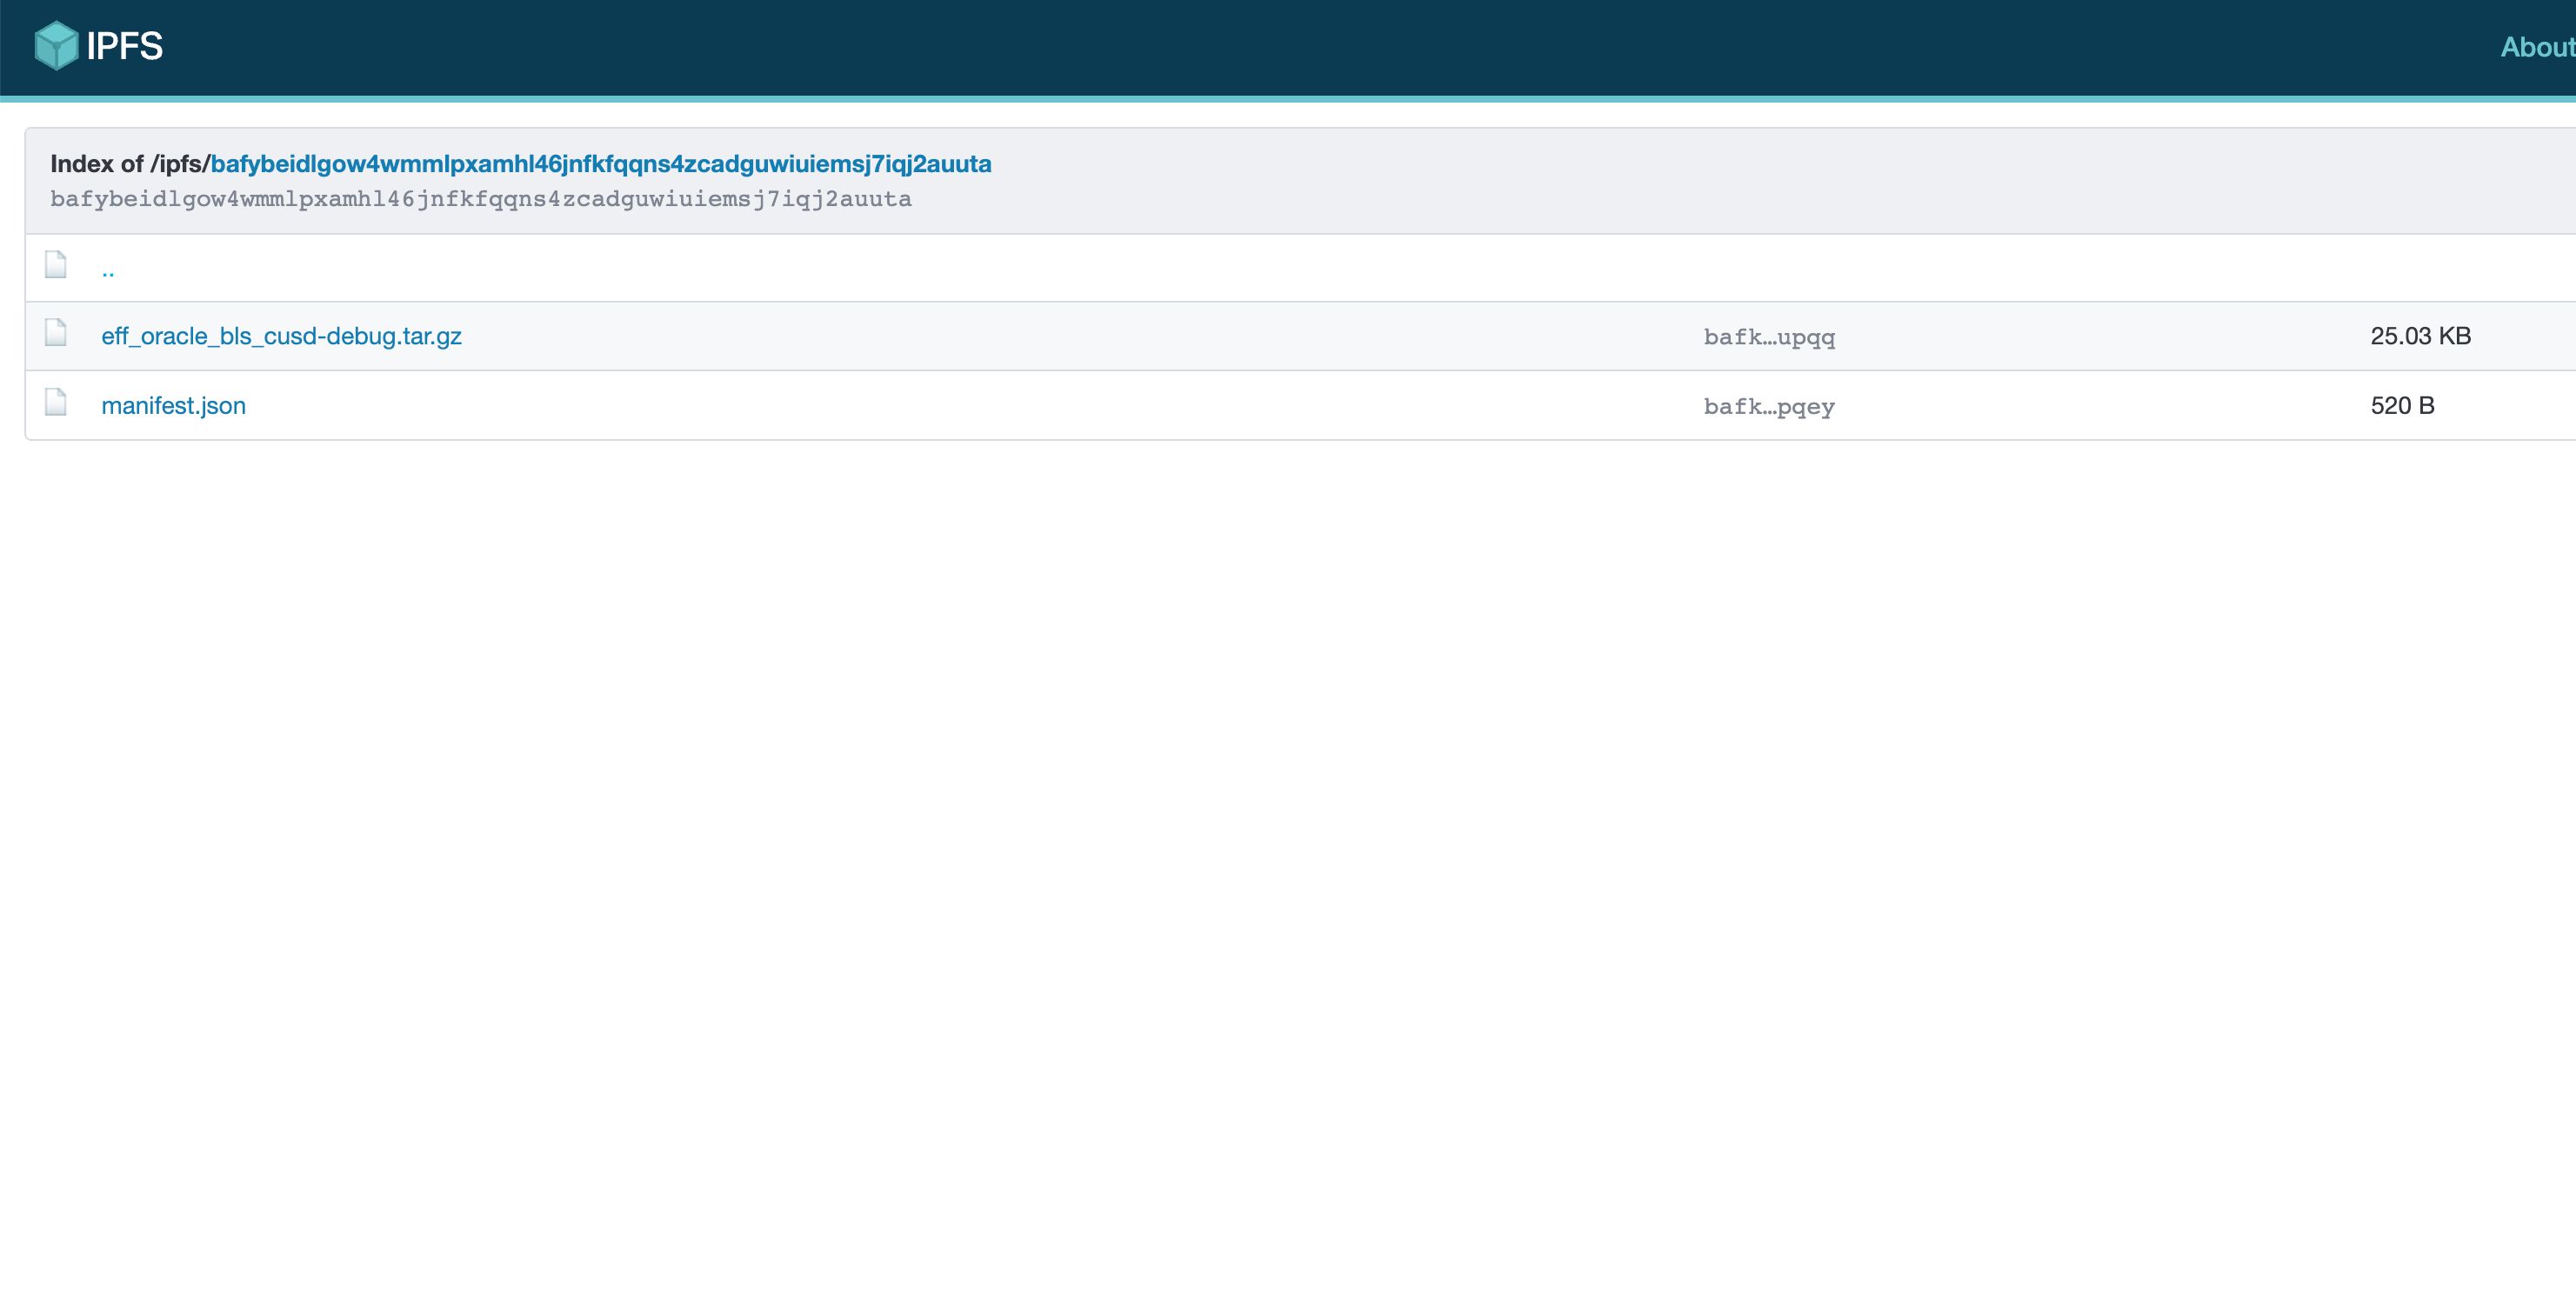Go to parent directory '..' link

coord(108,269)
